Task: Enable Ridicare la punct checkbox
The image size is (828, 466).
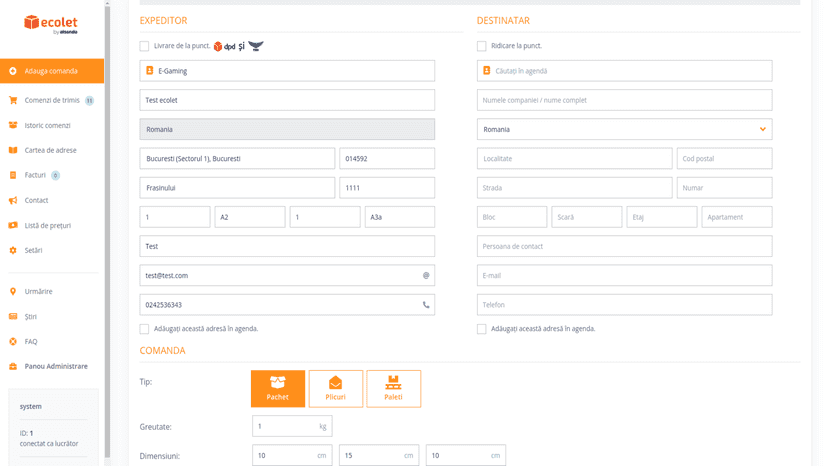Action: 482,46
